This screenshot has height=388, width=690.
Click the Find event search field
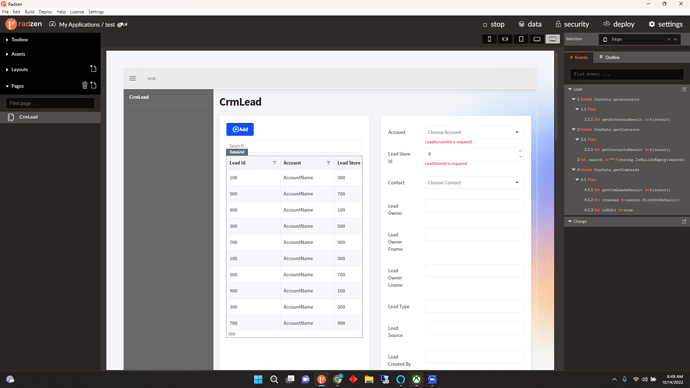(627, 74)
